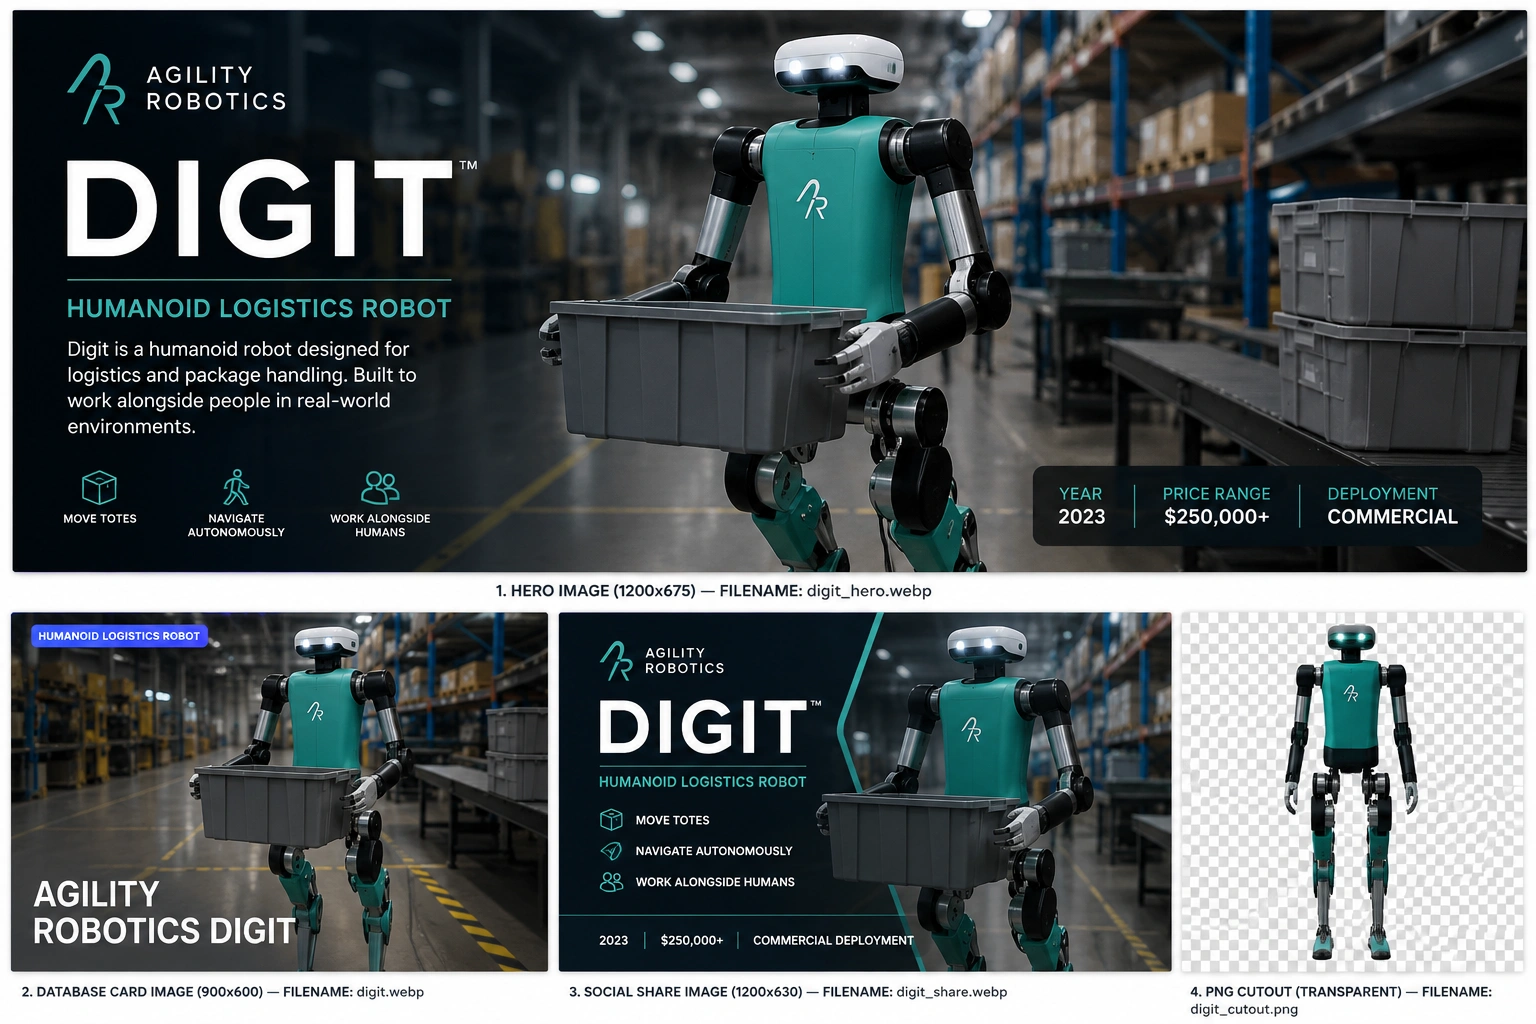The height and width of the screenshot is (1024, 1536).
Task: Click the chest logo on the hero image robot
Action: coord(812,199)
